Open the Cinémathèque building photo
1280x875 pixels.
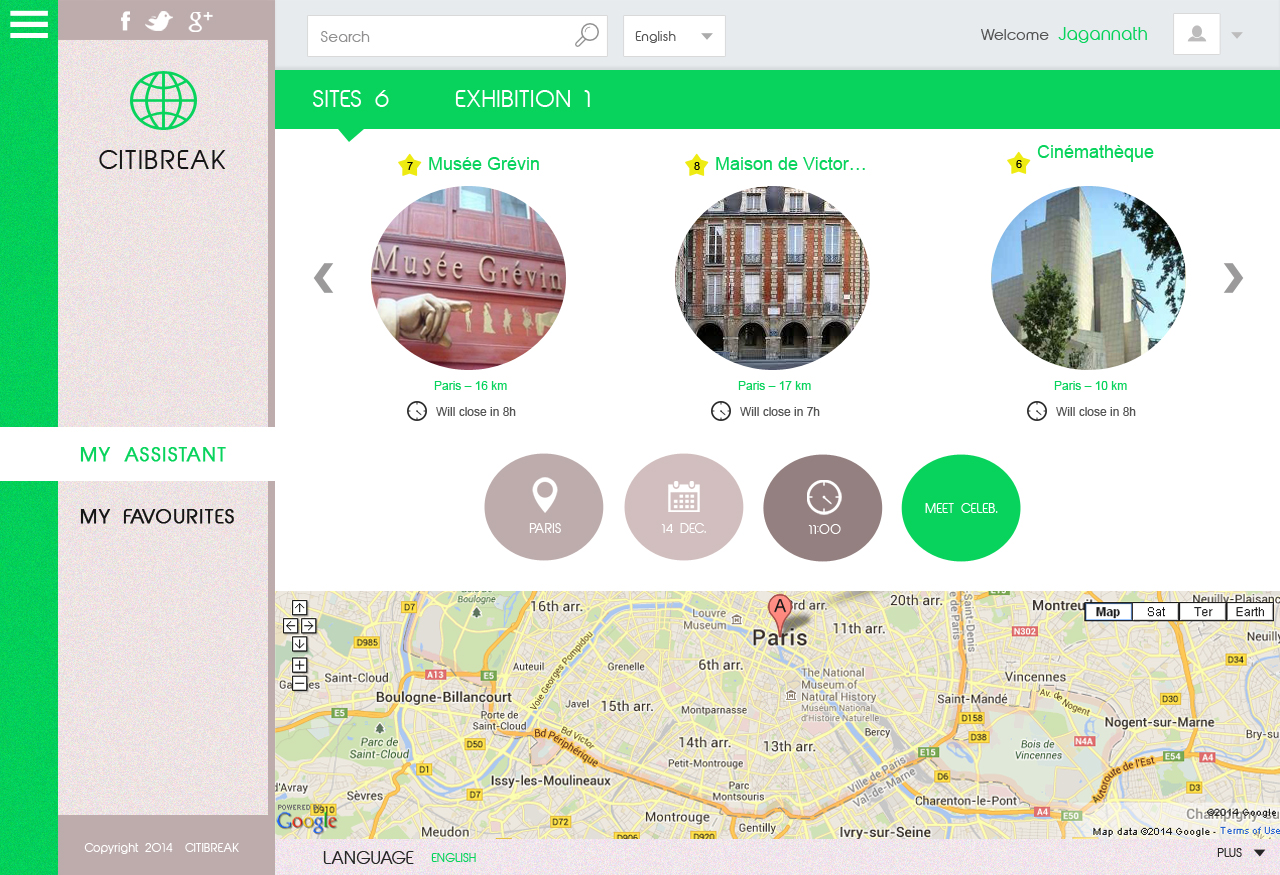(x=1088, y=278)
